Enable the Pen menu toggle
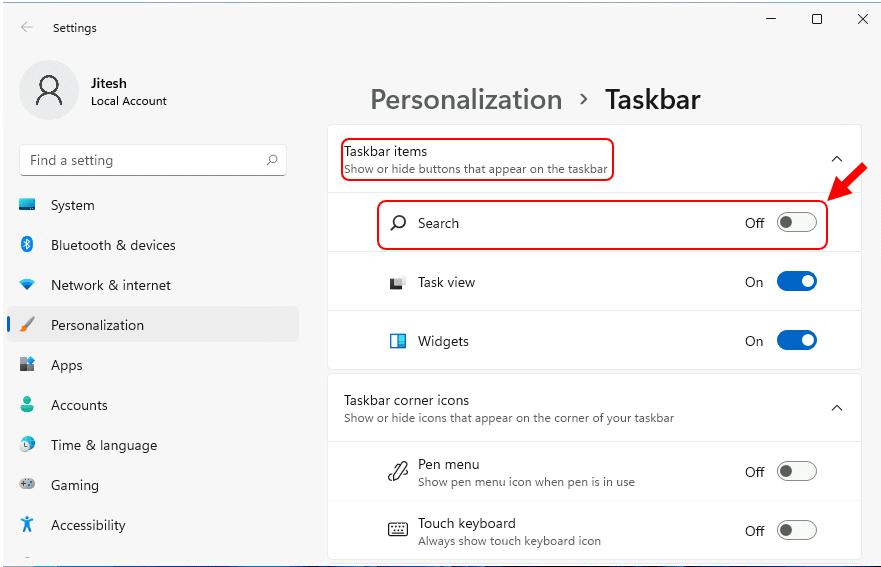The width and height of the screenshot is (881, 567). [796, 471]
